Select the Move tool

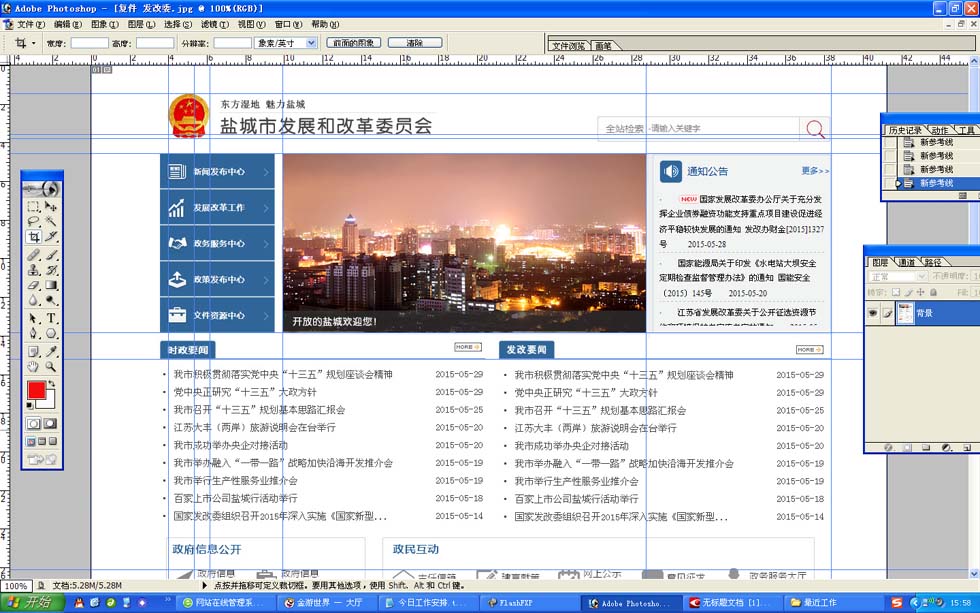51,206
